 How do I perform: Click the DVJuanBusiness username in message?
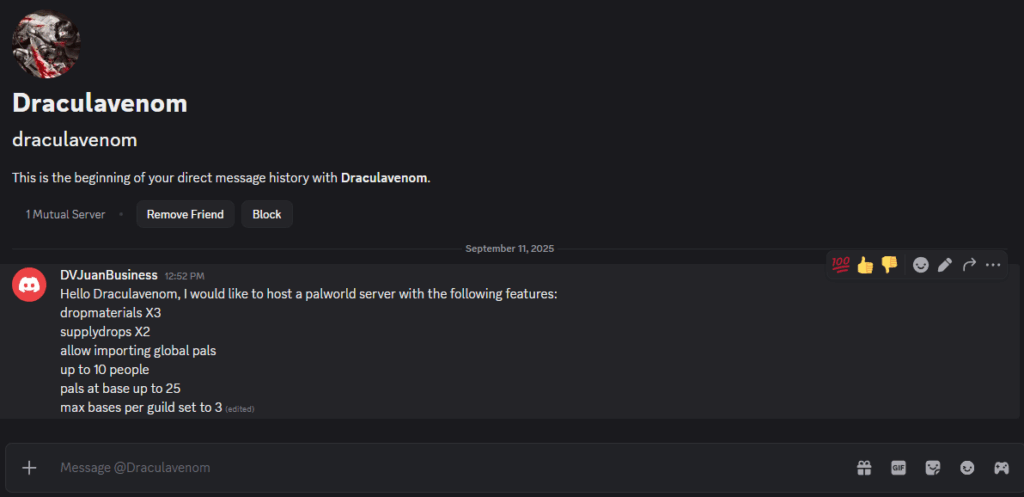tap(108, 275)
